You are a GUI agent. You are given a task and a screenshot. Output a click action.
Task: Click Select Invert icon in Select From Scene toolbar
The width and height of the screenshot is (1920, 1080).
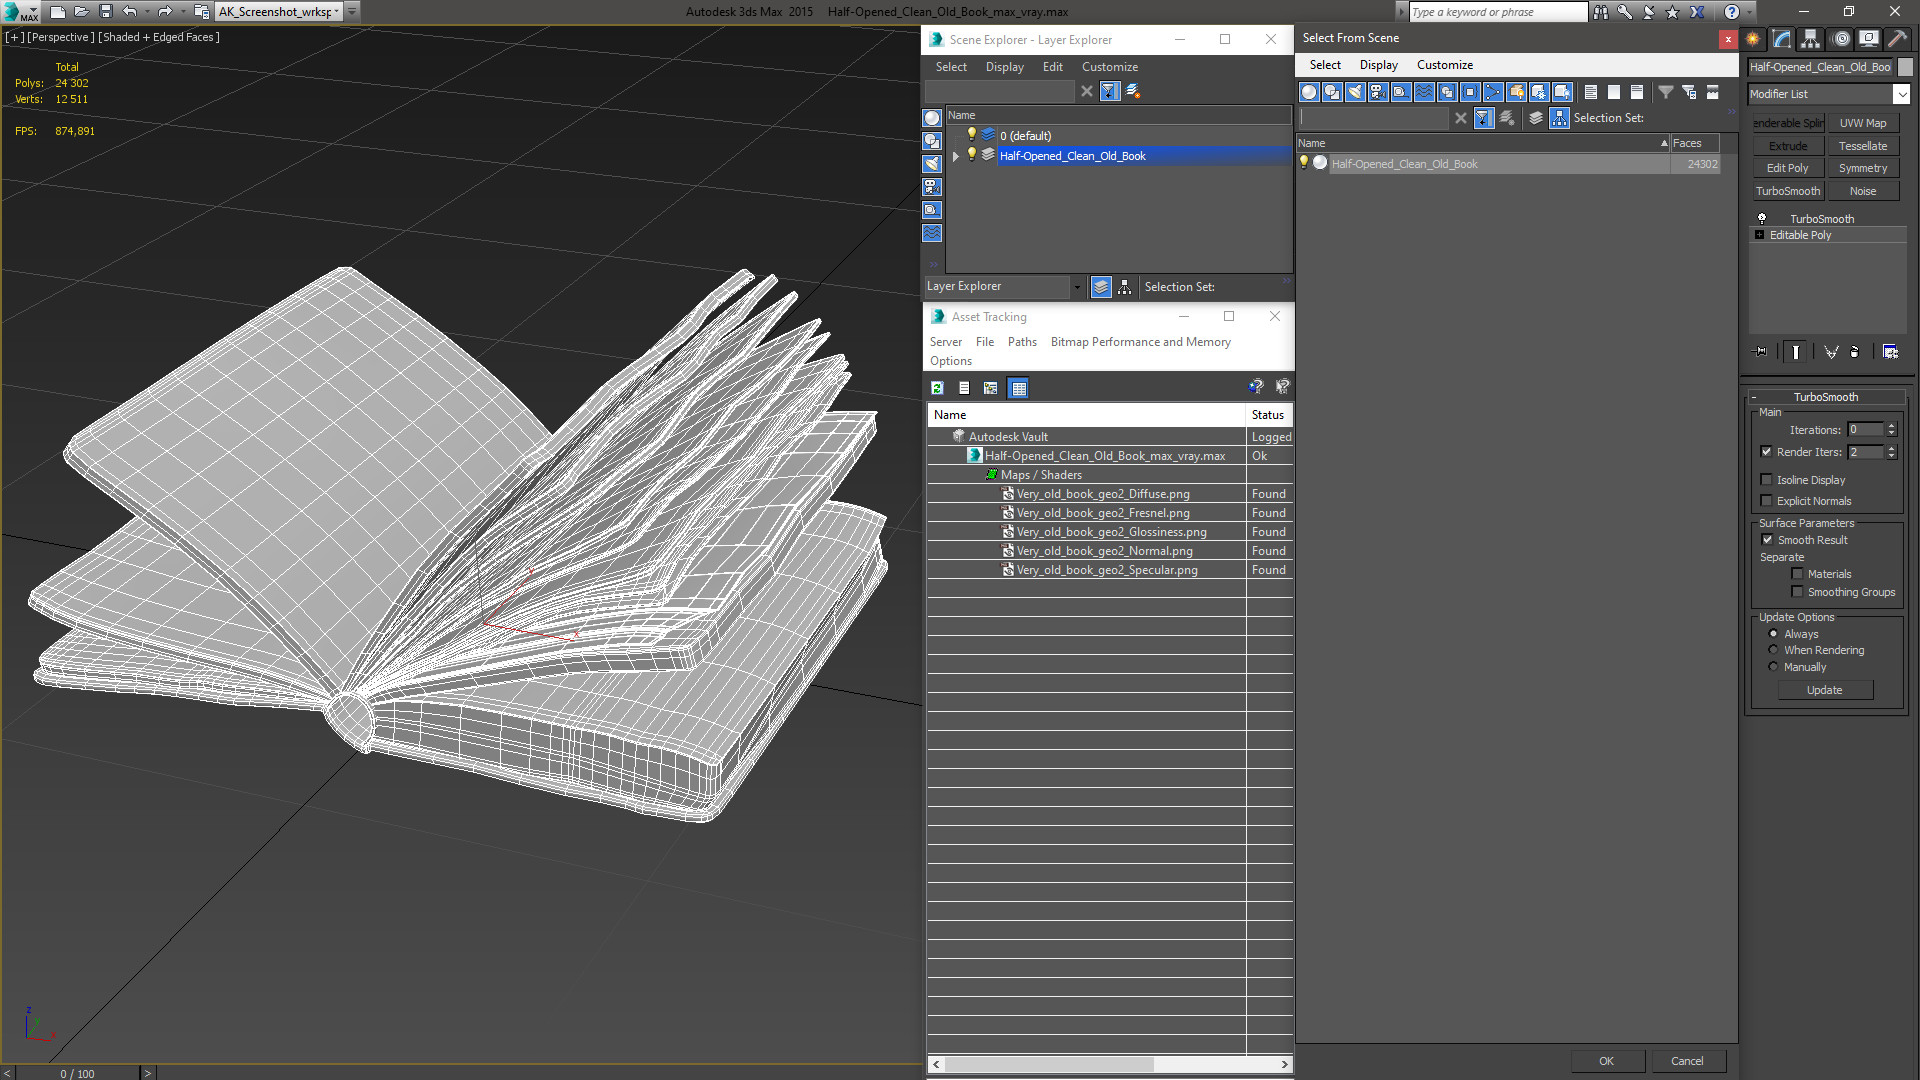click(1637, 92)
